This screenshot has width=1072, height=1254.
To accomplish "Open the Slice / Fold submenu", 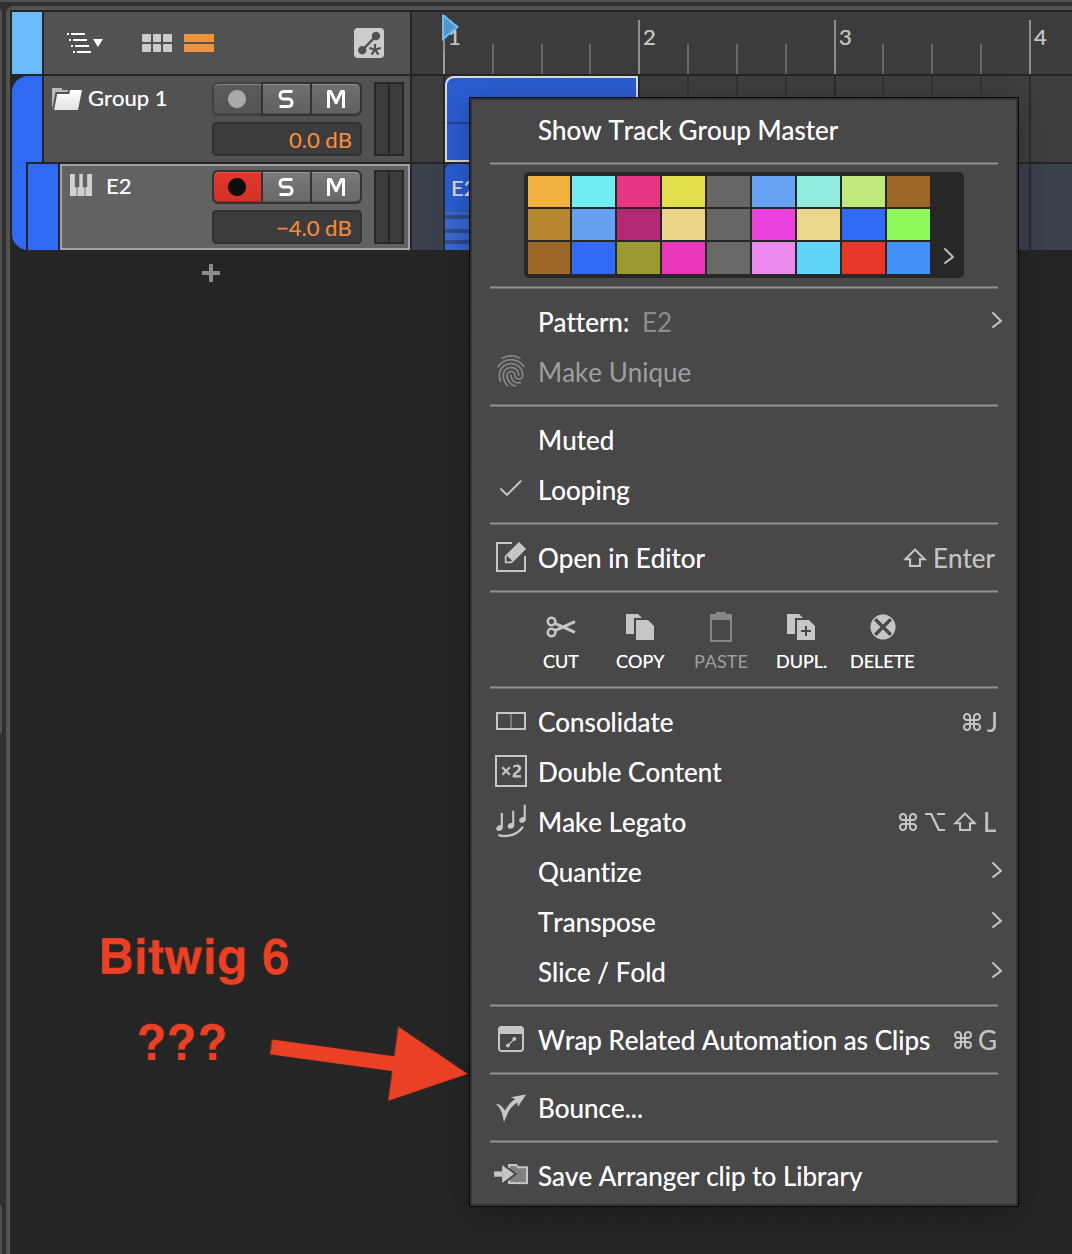I will (744, 973).
